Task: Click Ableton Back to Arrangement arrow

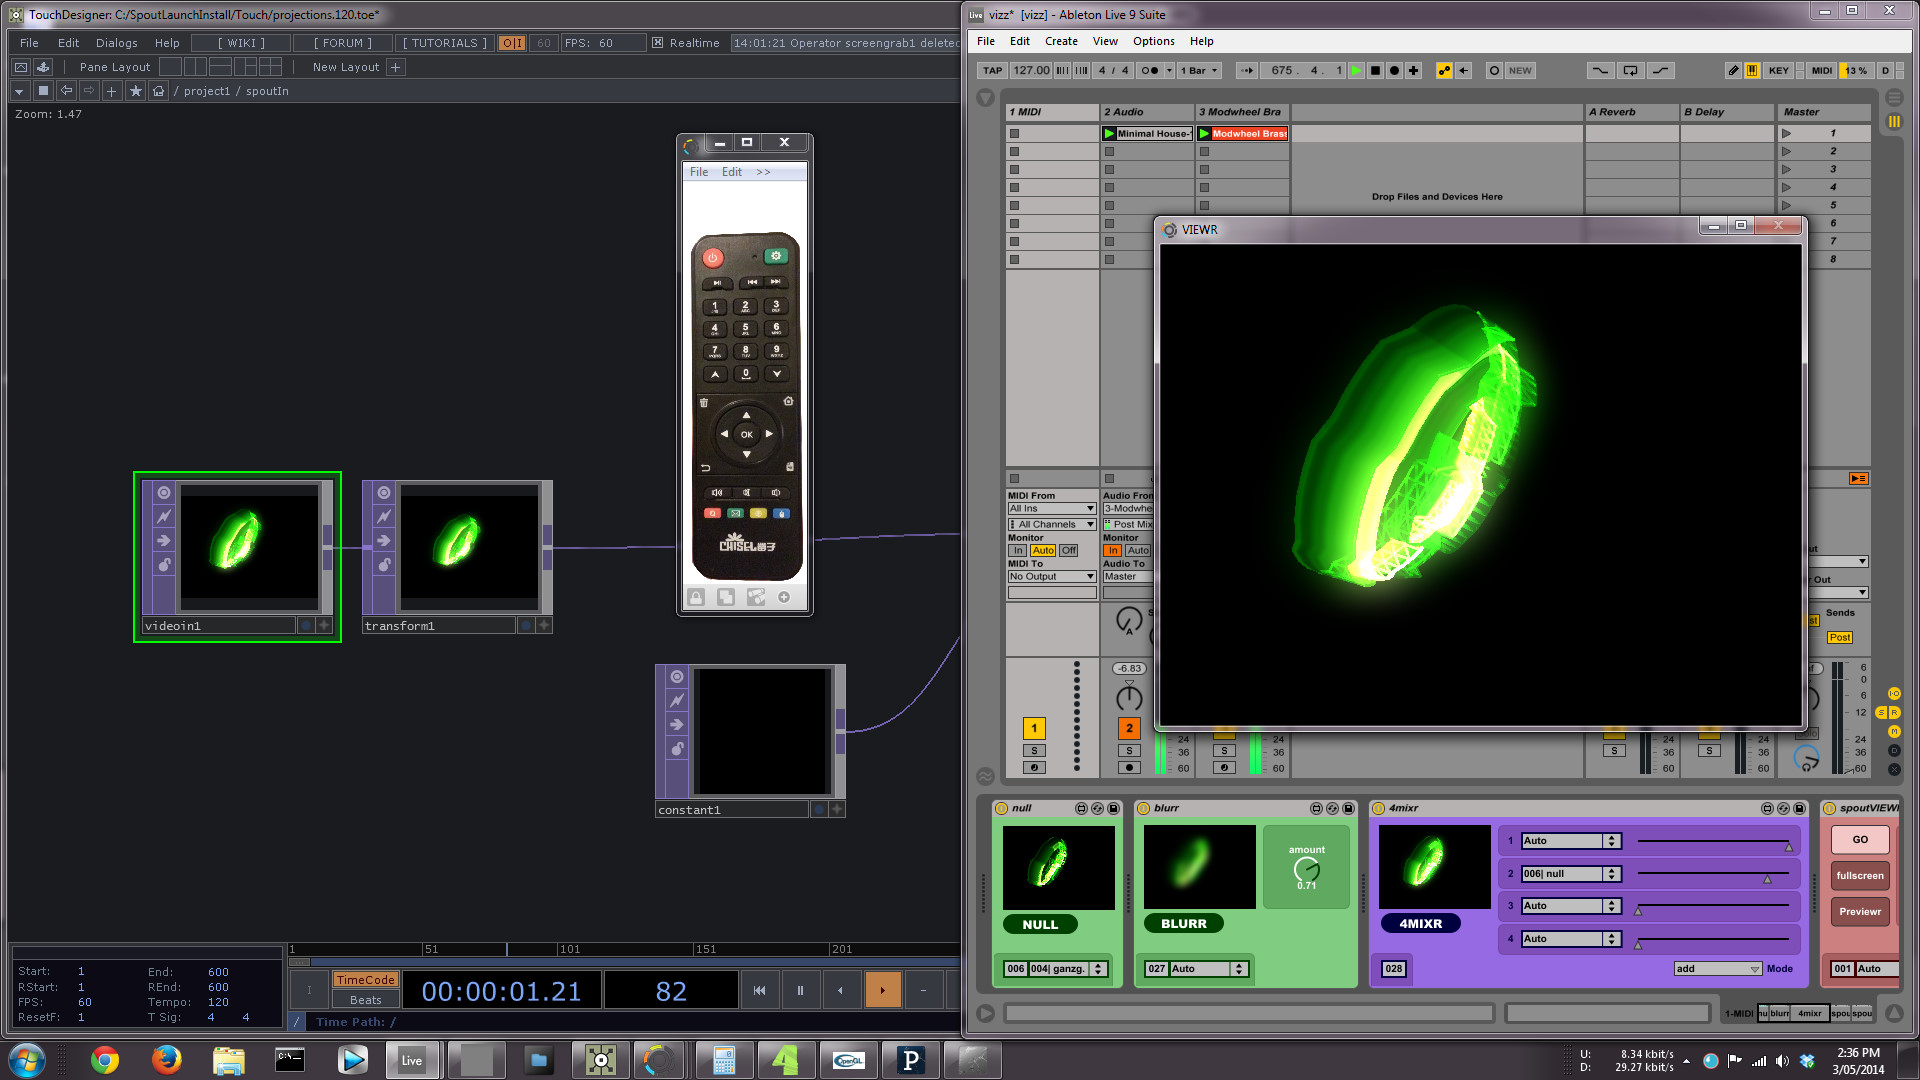Action: coord(1464,71)
